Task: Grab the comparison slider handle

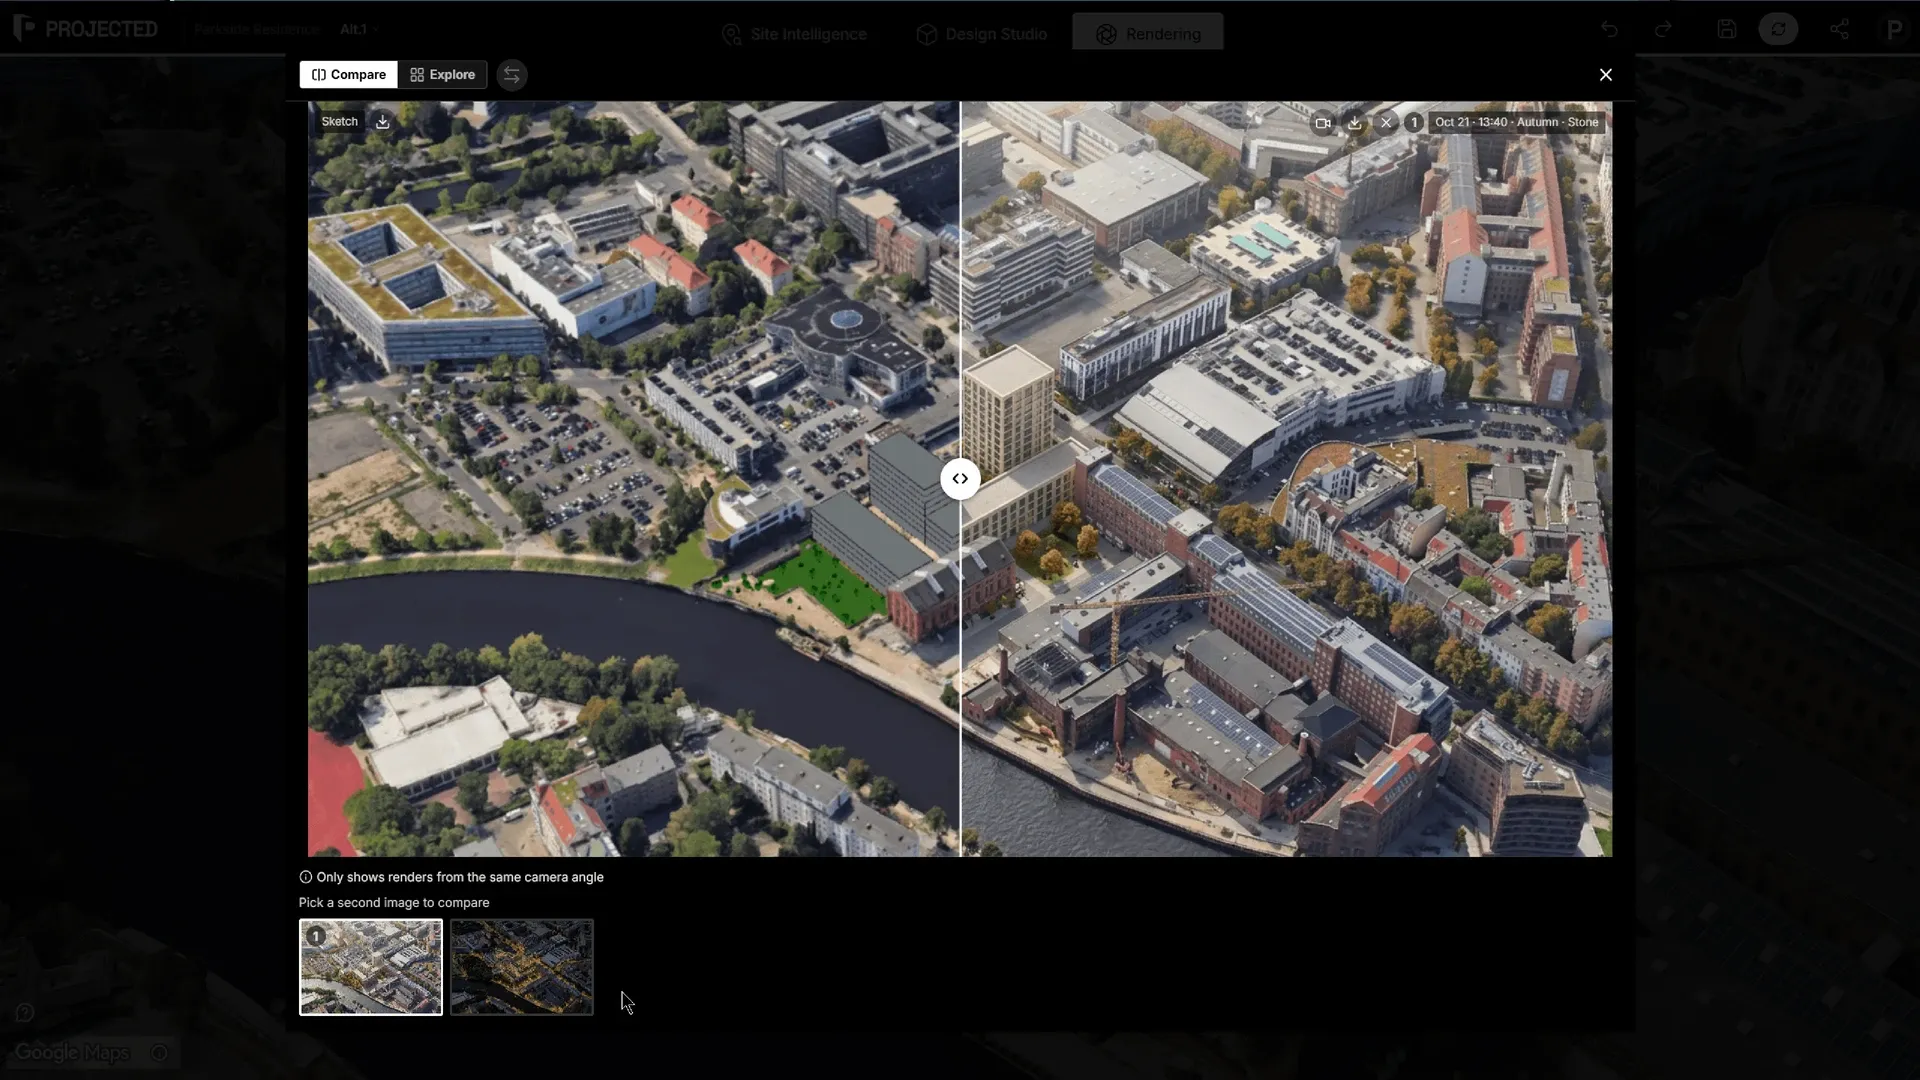Action: click(x=960, y=479)
